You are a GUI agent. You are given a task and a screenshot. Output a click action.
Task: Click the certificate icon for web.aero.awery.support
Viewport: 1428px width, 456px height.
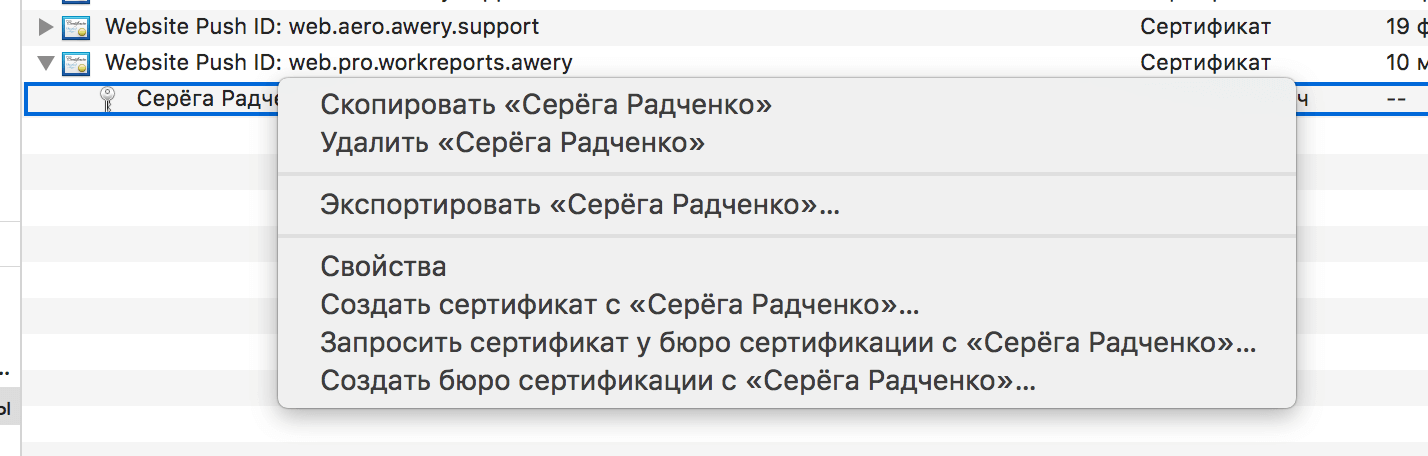click(77, 27)
